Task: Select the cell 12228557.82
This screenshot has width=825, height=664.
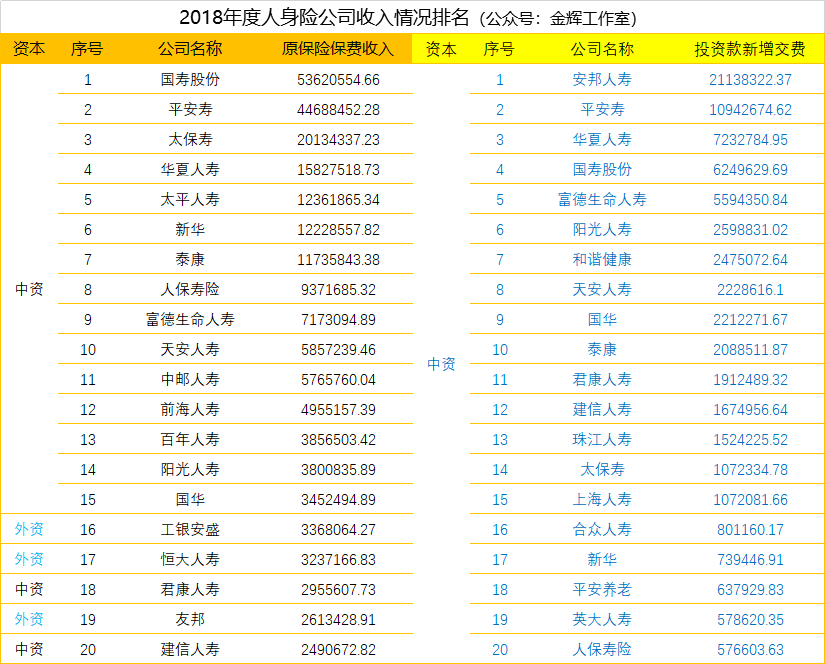Action: (338, 229)
